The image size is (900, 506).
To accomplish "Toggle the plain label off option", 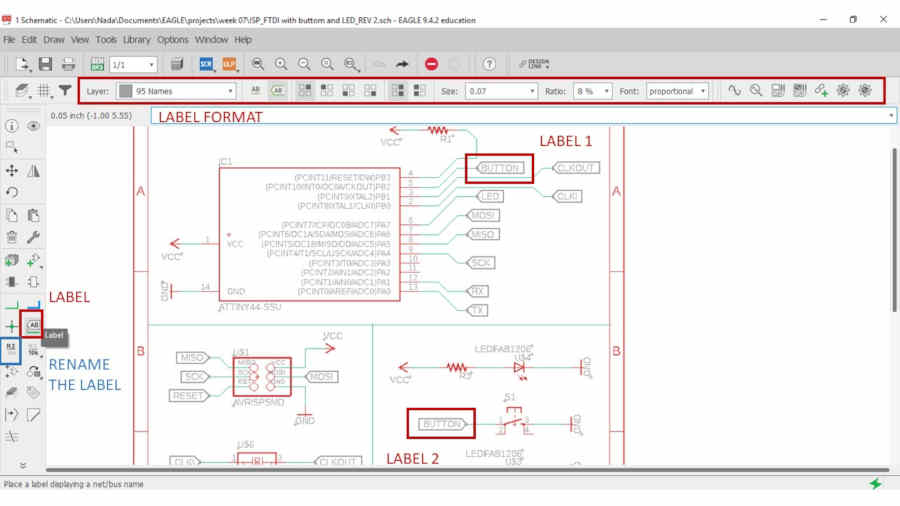I will 256,91.
